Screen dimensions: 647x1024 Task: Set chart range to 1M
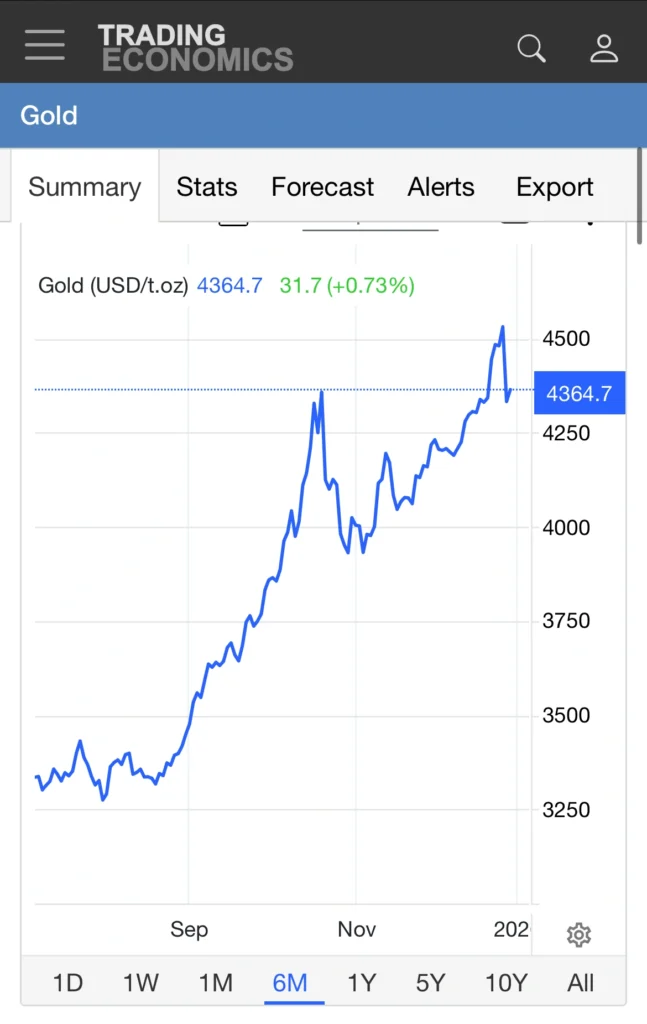[x=216, y=983]
